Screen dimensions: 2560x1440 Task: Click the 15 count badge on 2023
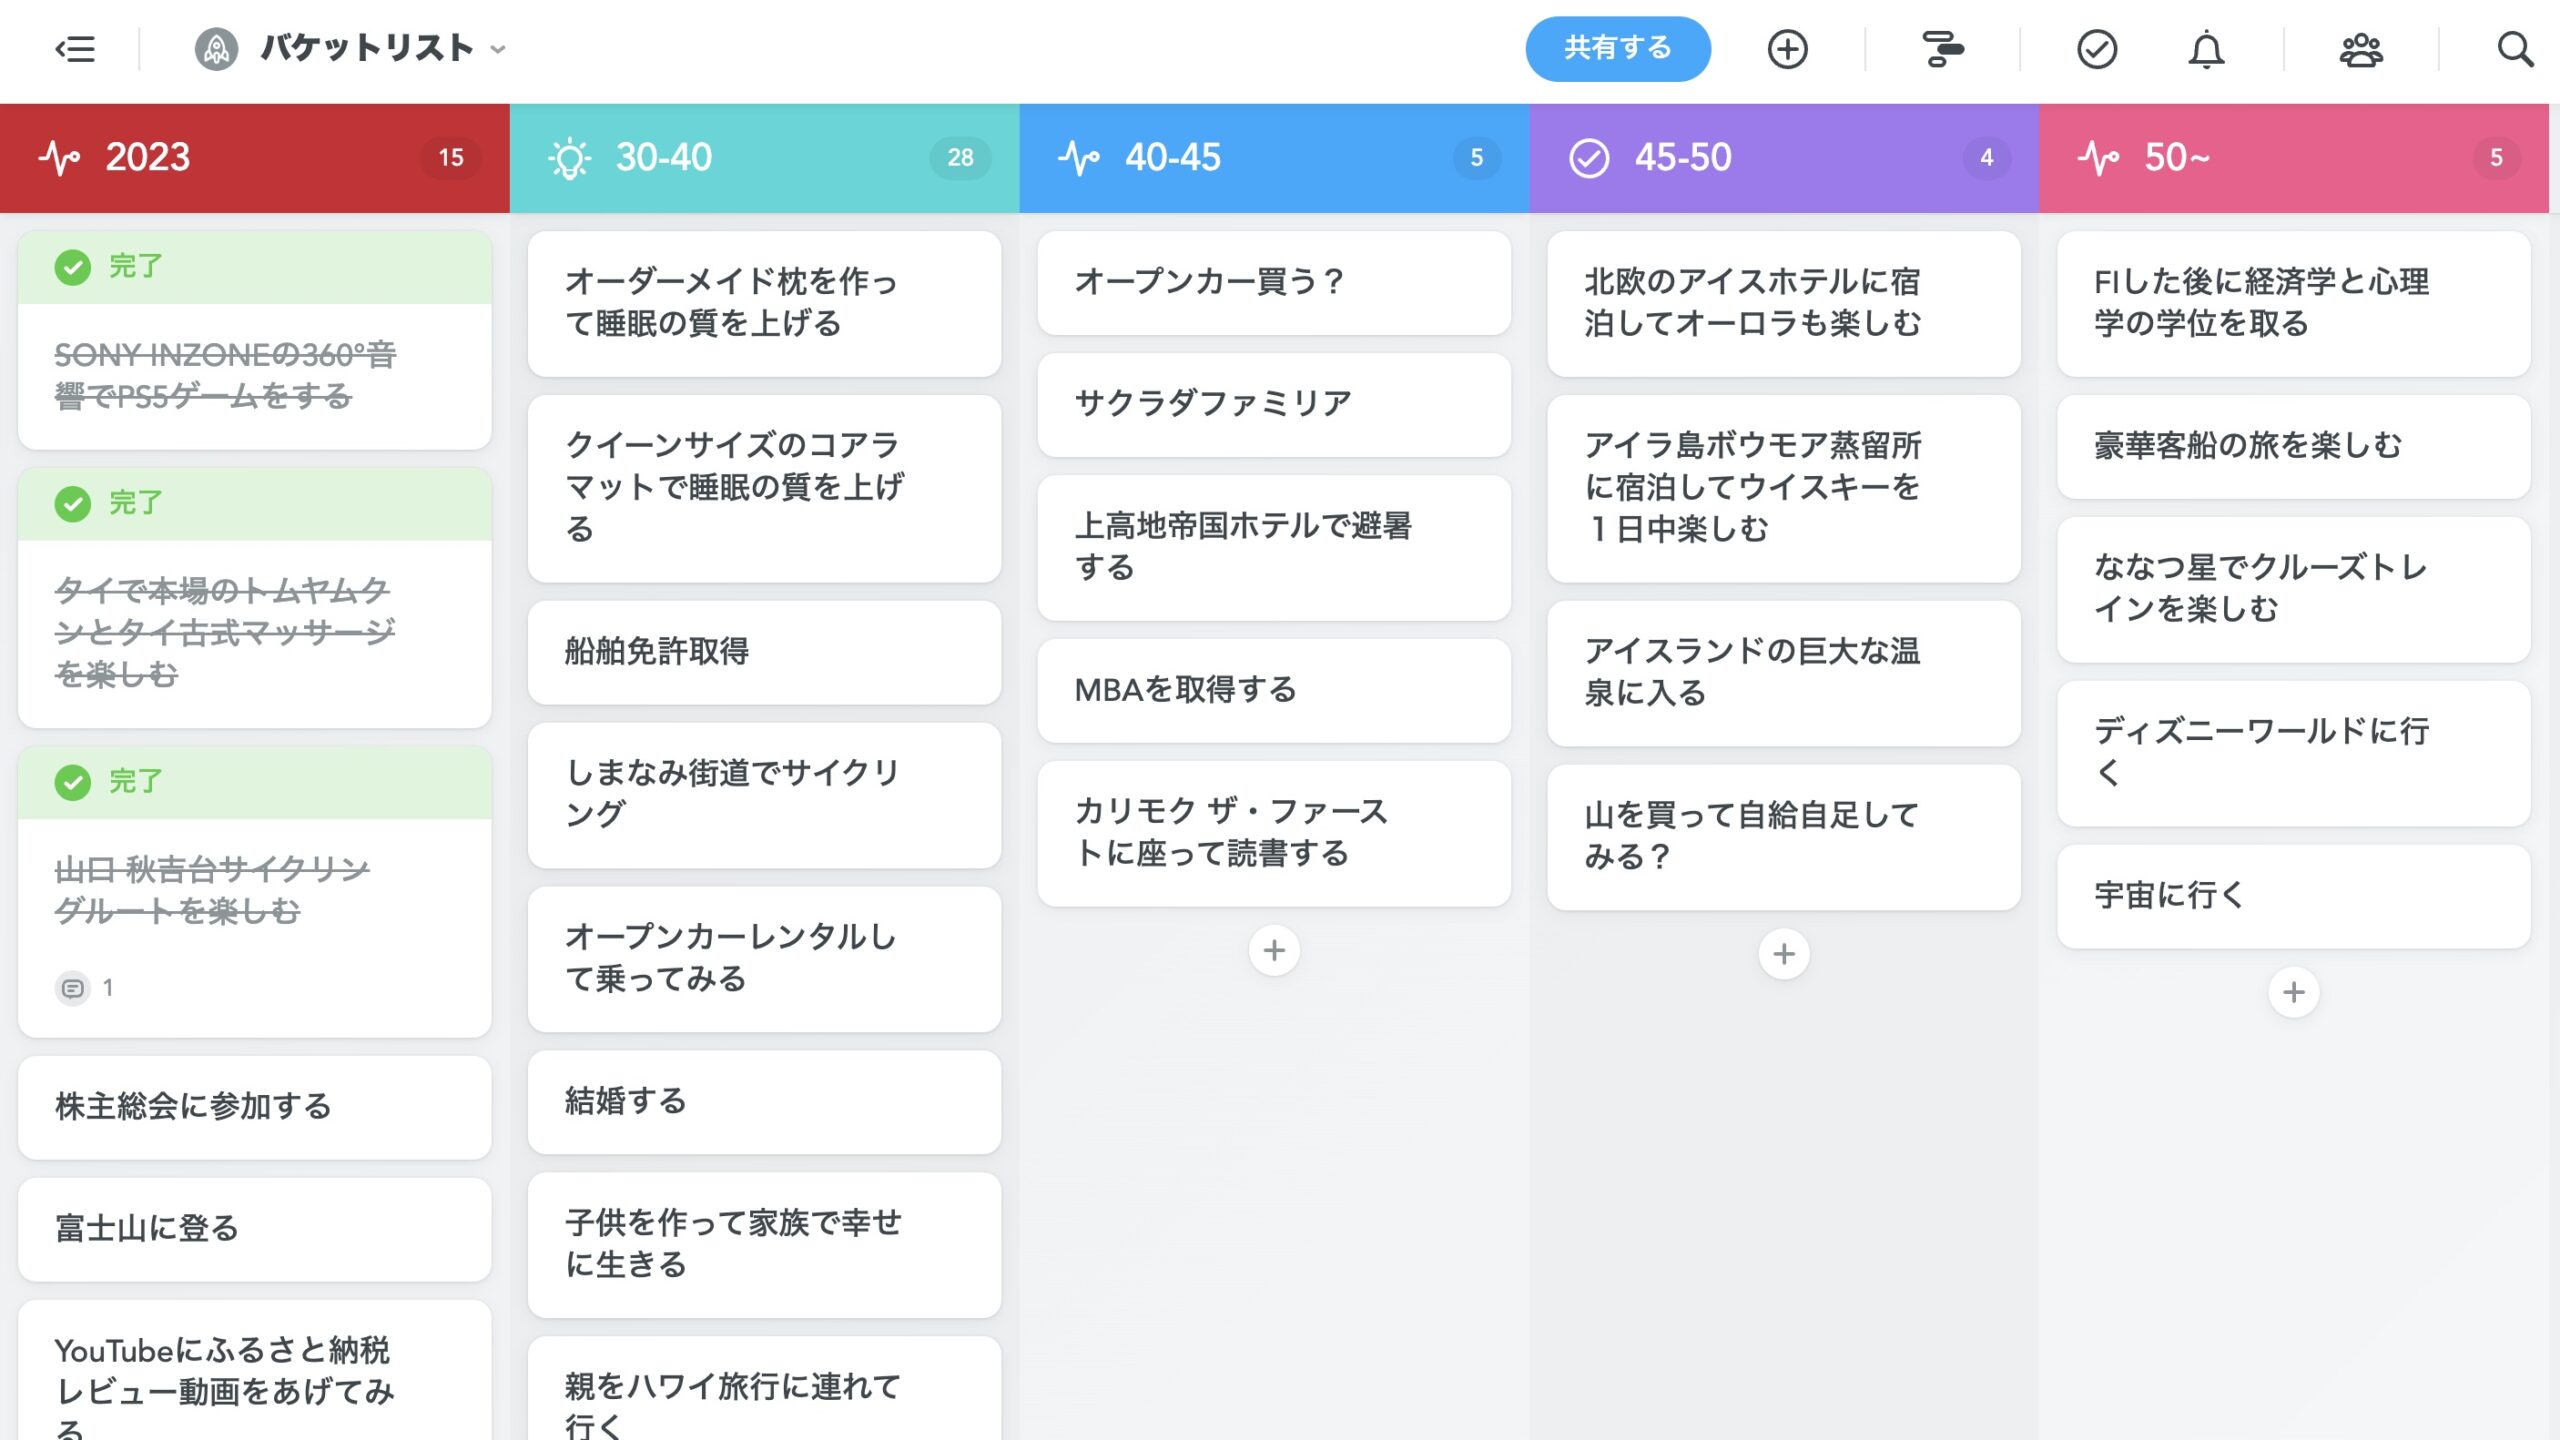pos(451,158)
